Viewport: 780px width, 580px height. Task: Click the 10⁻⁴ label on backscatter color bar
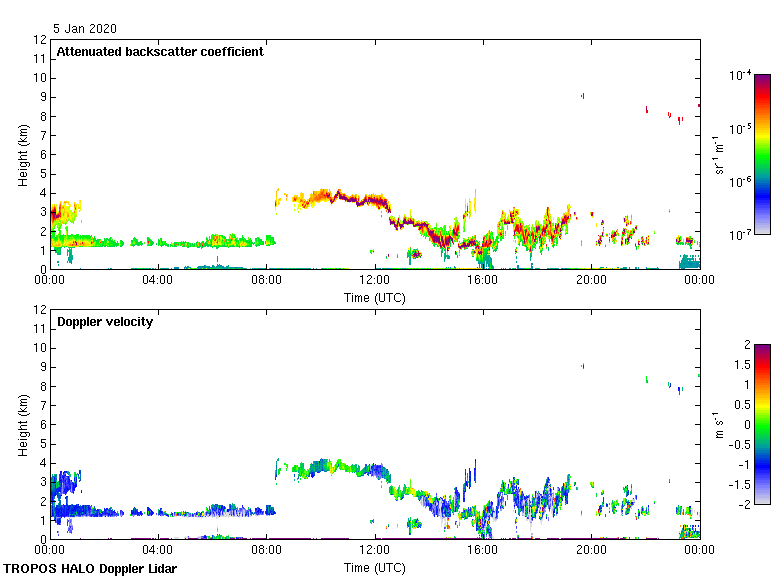740,76
